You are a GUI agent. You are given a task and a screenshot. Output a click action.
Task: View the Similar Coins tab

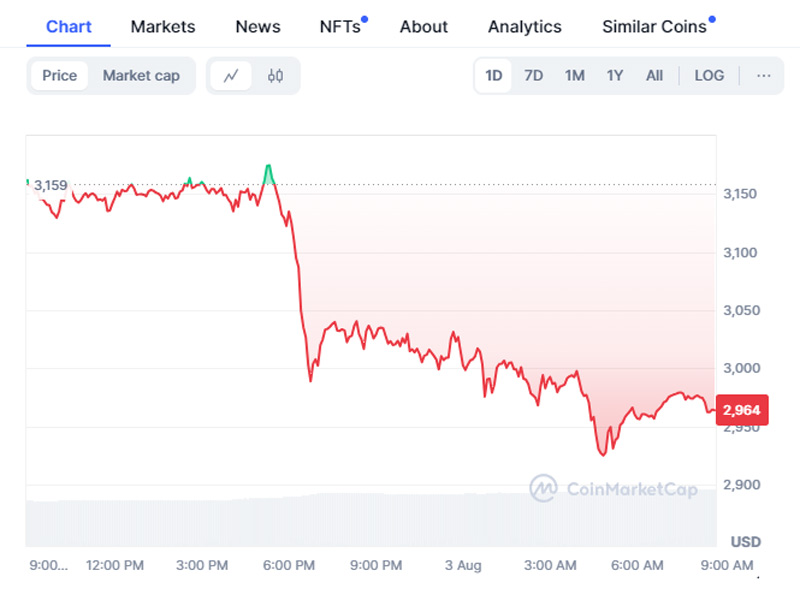pyautogui.click(x=654, y=27)
